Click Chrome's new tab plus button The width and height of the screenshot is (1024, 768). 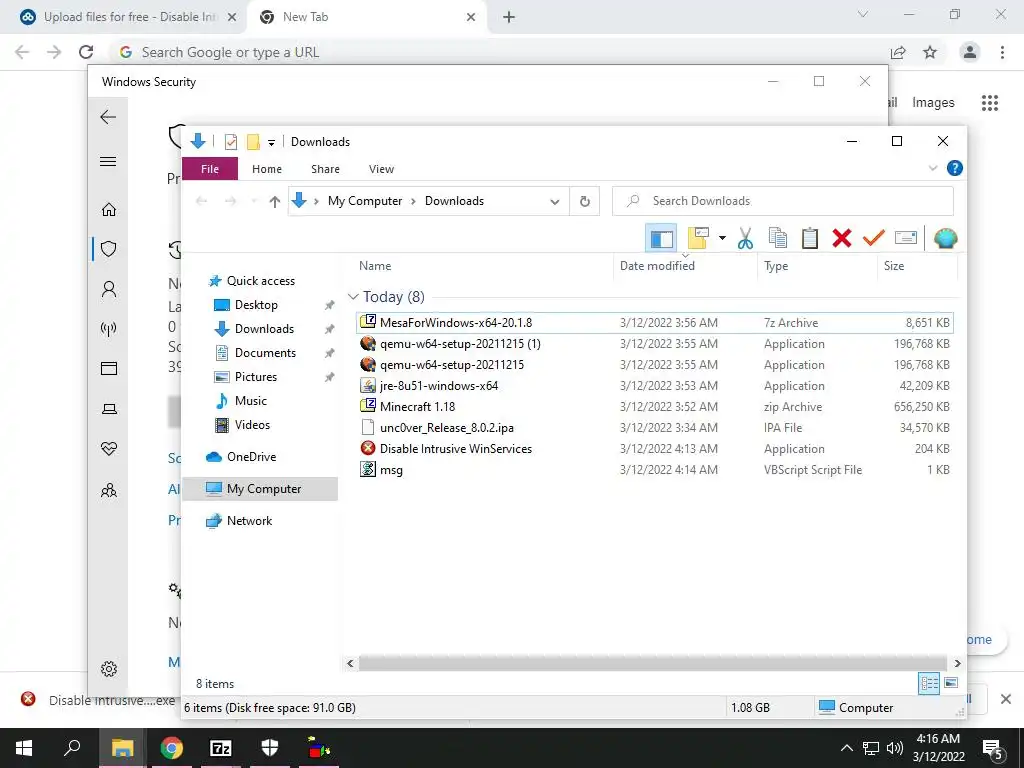point(509,18)
